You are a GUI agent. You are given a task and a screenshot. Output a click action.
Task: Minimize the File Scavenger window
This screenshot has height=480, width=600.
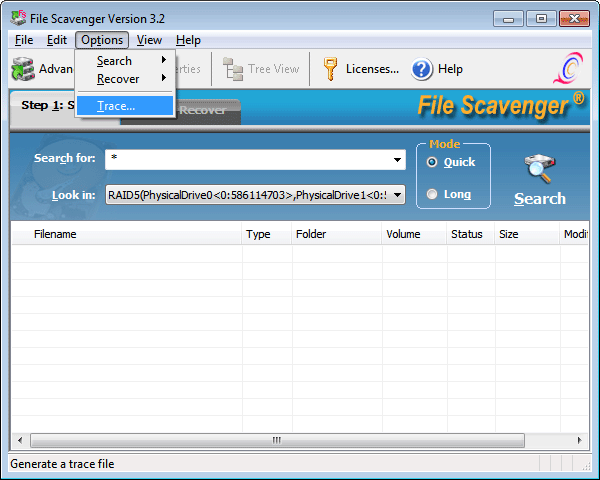point(508,19)
